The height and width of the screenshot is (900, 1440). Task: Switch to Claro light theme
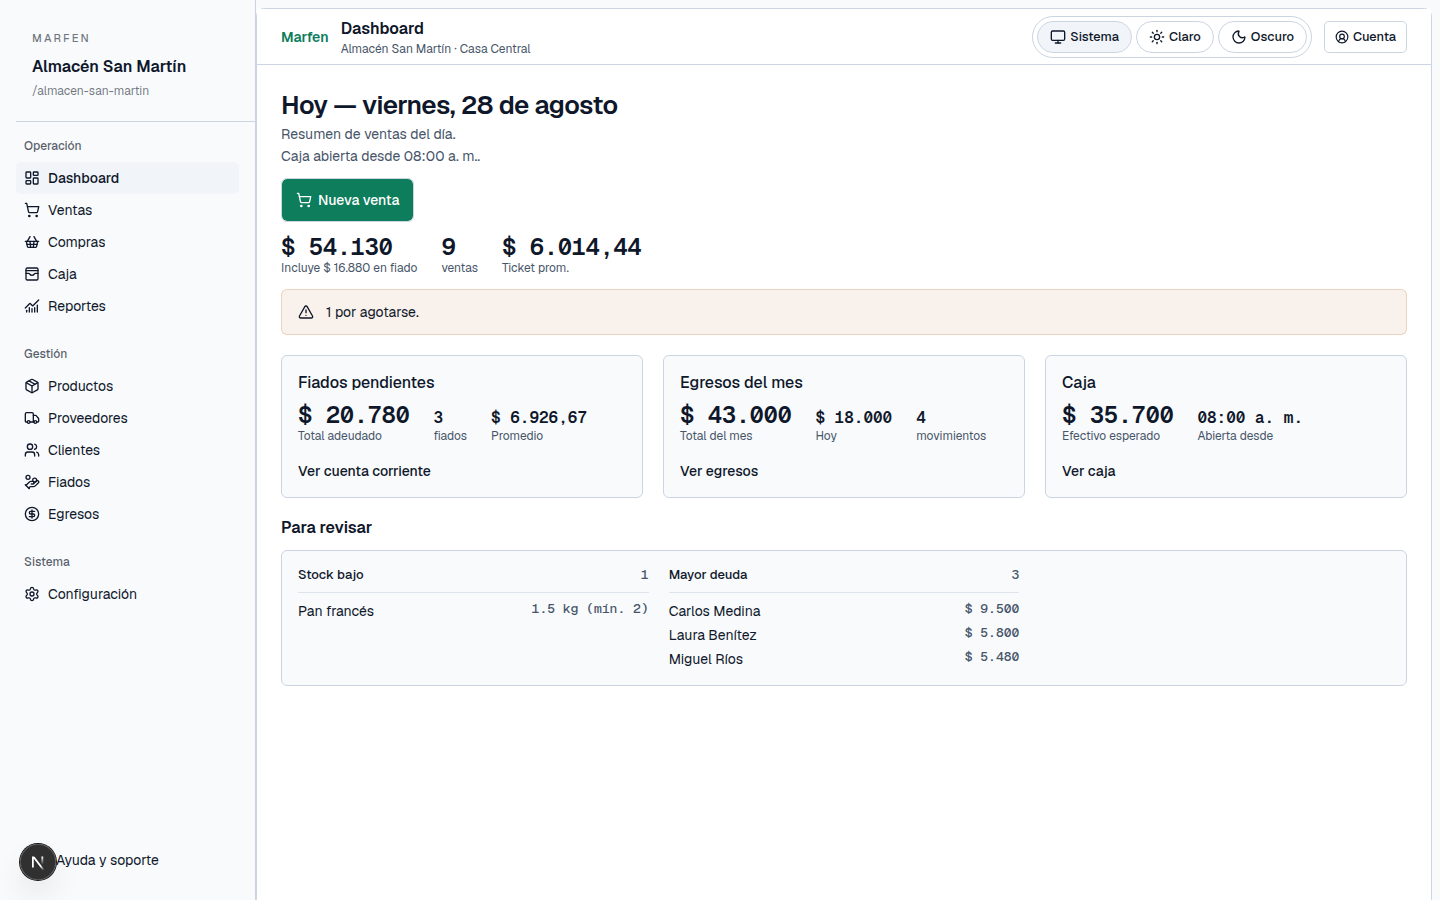[x=1175, y=37]
